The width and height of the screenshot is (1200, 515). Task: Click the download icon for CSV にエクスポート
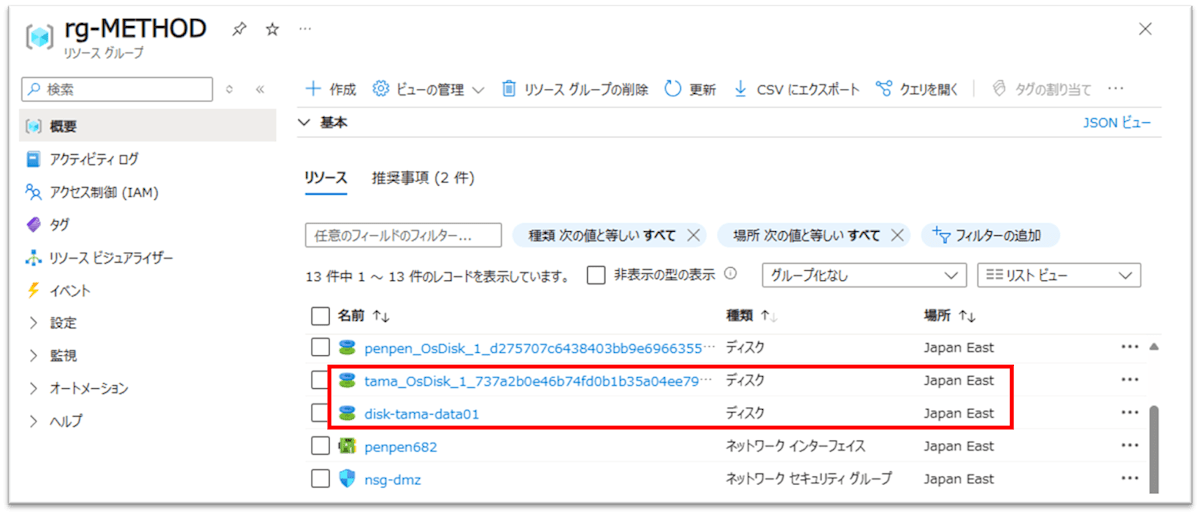point(741,89)
